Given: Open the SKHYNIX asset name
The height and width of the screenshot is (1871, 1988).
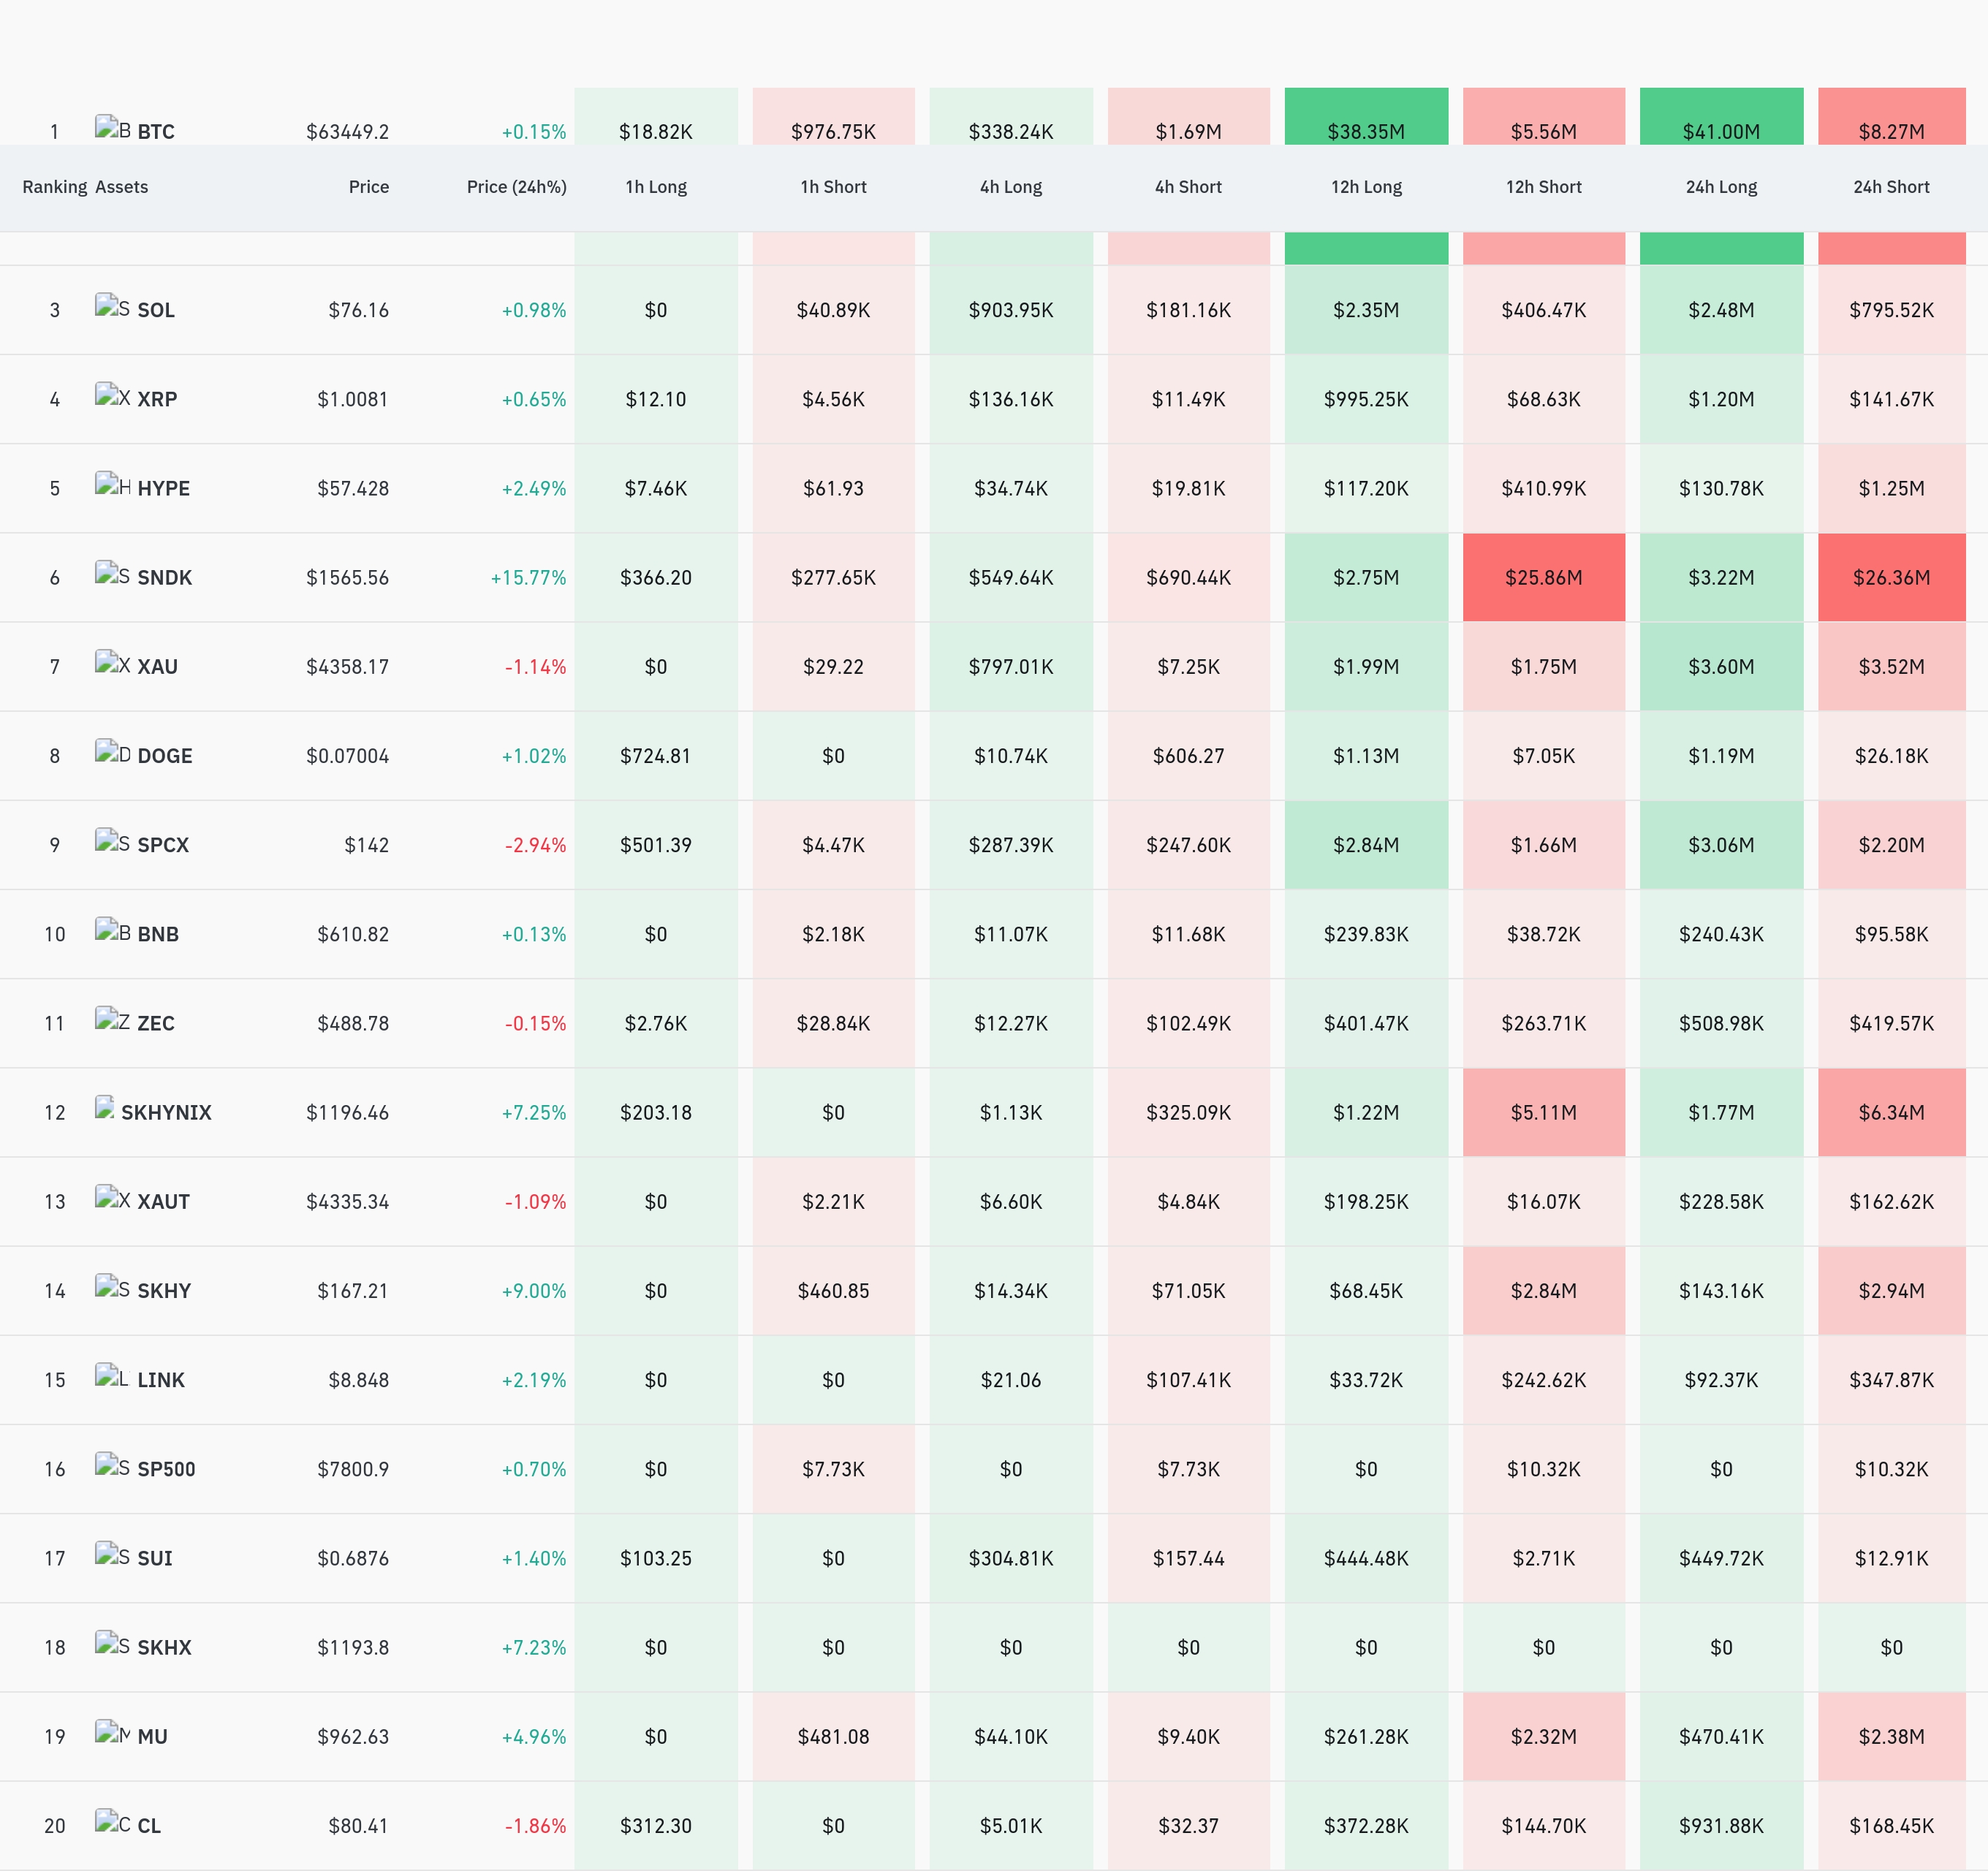Looking at the screenshot, I should [166, 1112].
